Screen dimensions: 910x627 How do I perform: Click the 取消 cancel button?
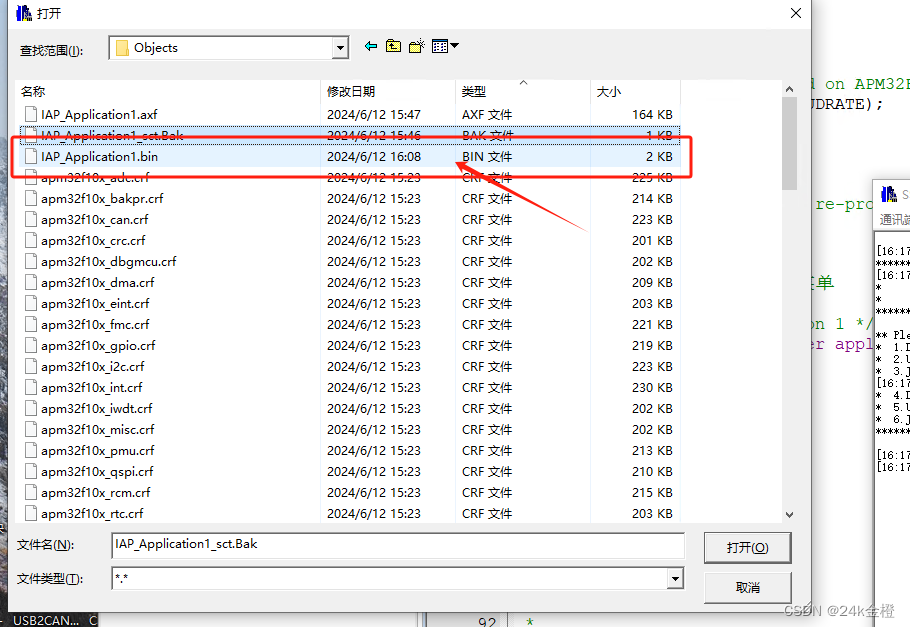click(x=747, y=585)
